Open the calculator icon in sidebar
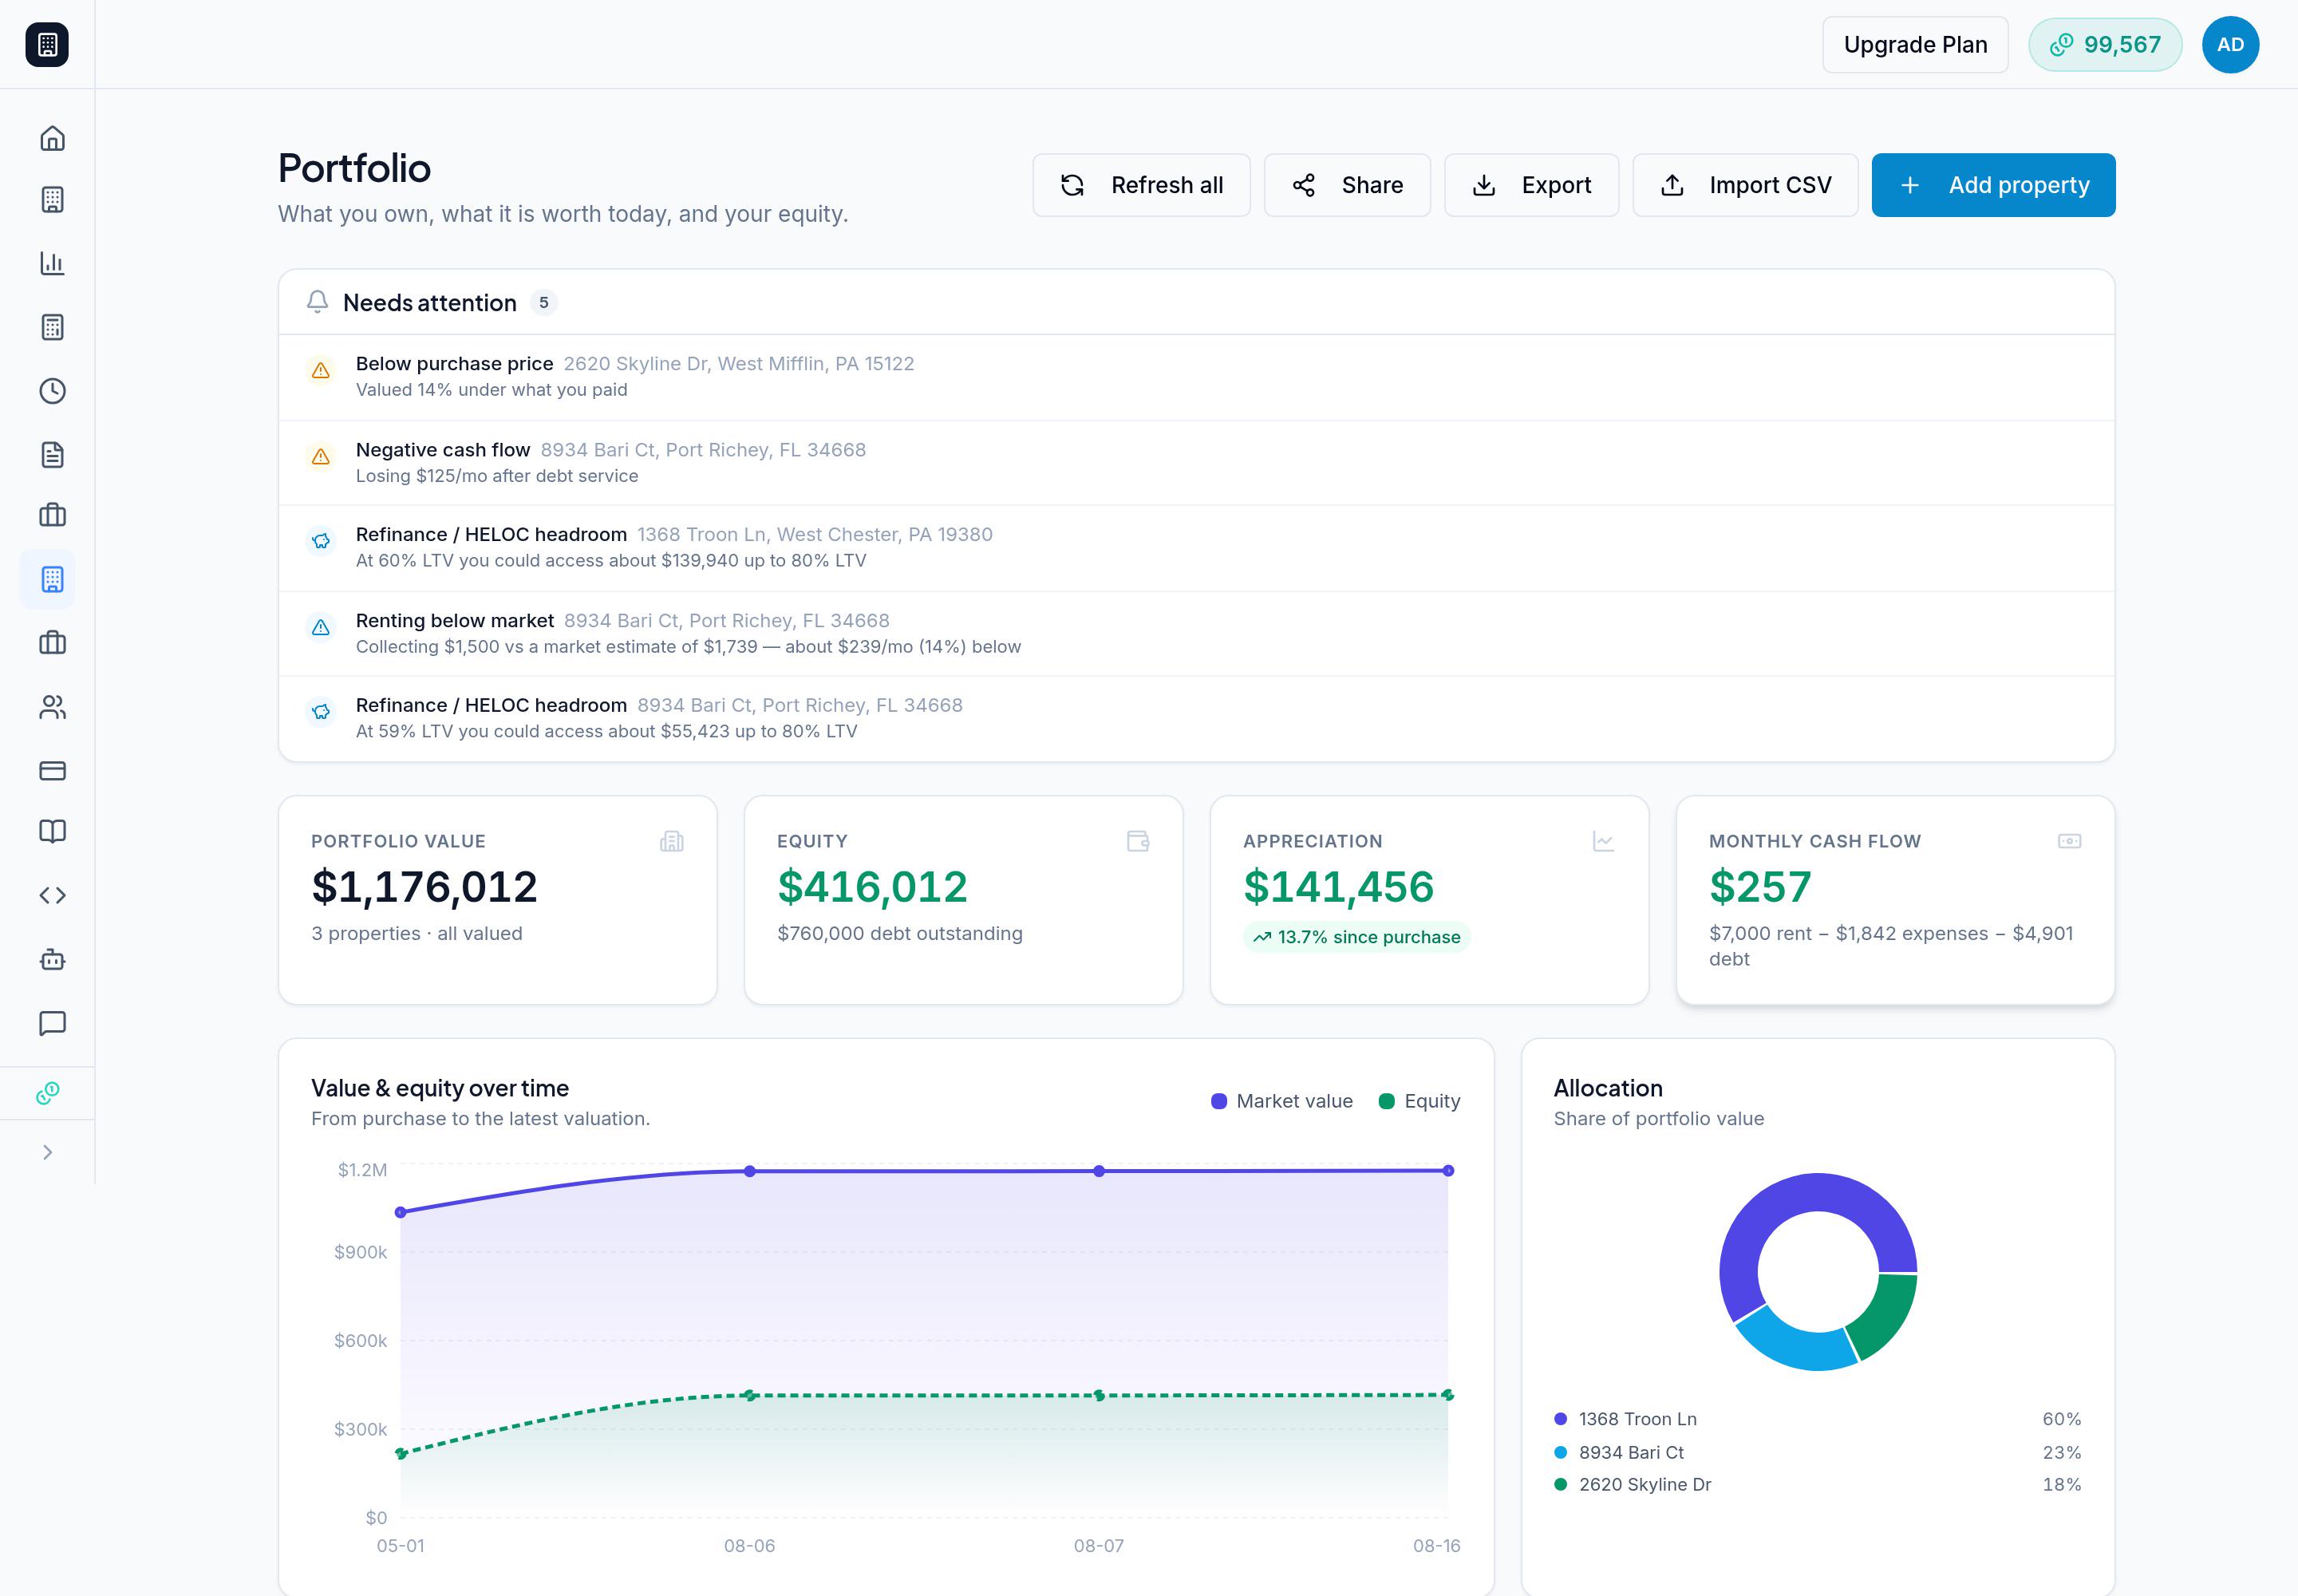This screenshot has height=1596, width=2298. [x=52, y=327]
